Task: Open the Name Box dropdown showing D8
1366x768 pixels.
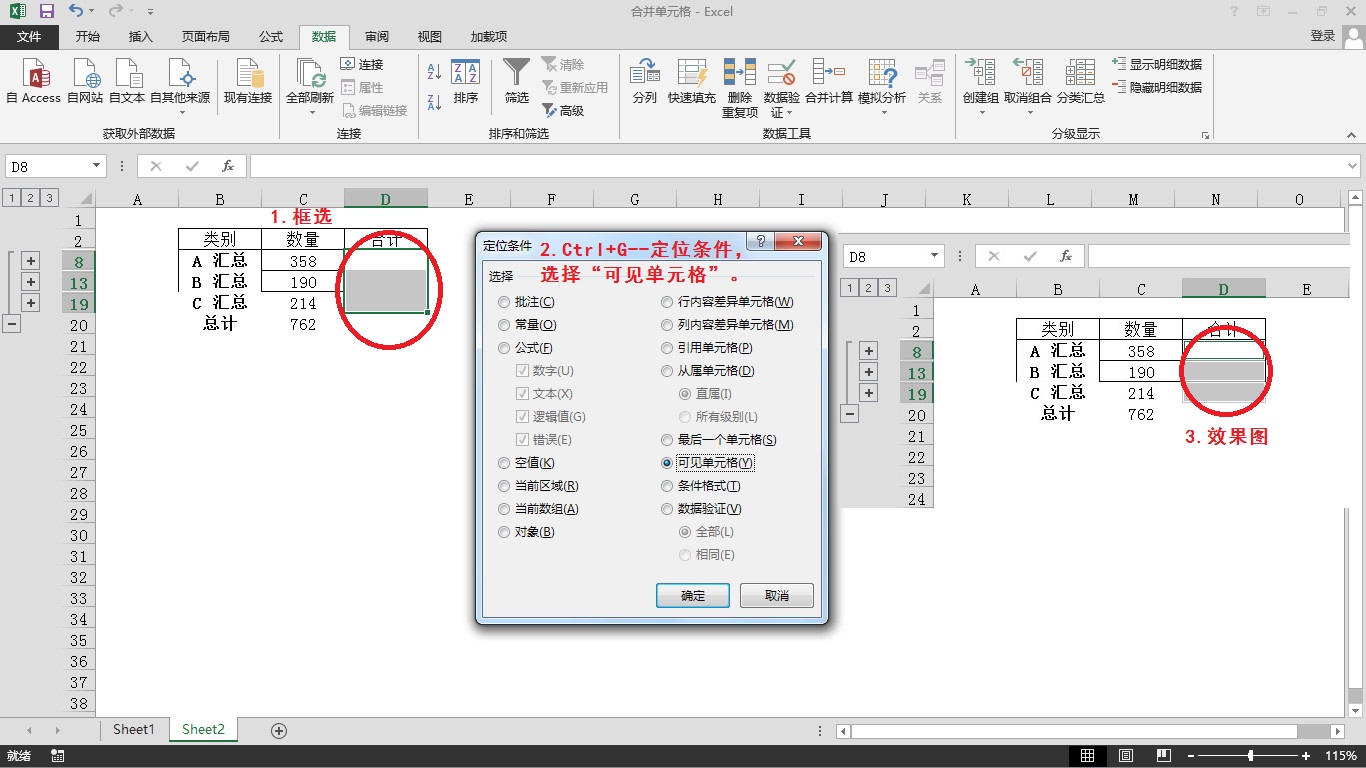Action: point(97,166)
